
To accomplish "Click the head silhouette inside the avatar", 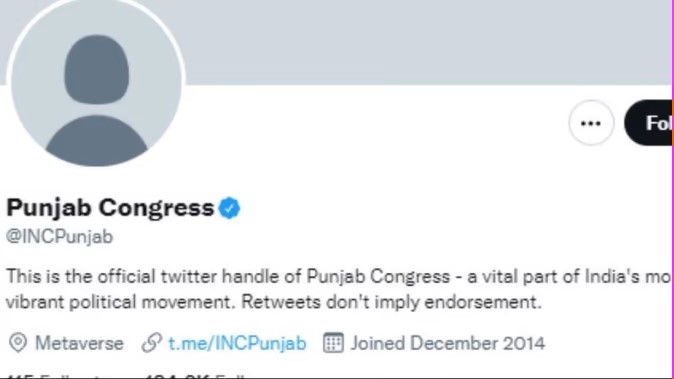I will pyautogui.click(x=97, y=70).
